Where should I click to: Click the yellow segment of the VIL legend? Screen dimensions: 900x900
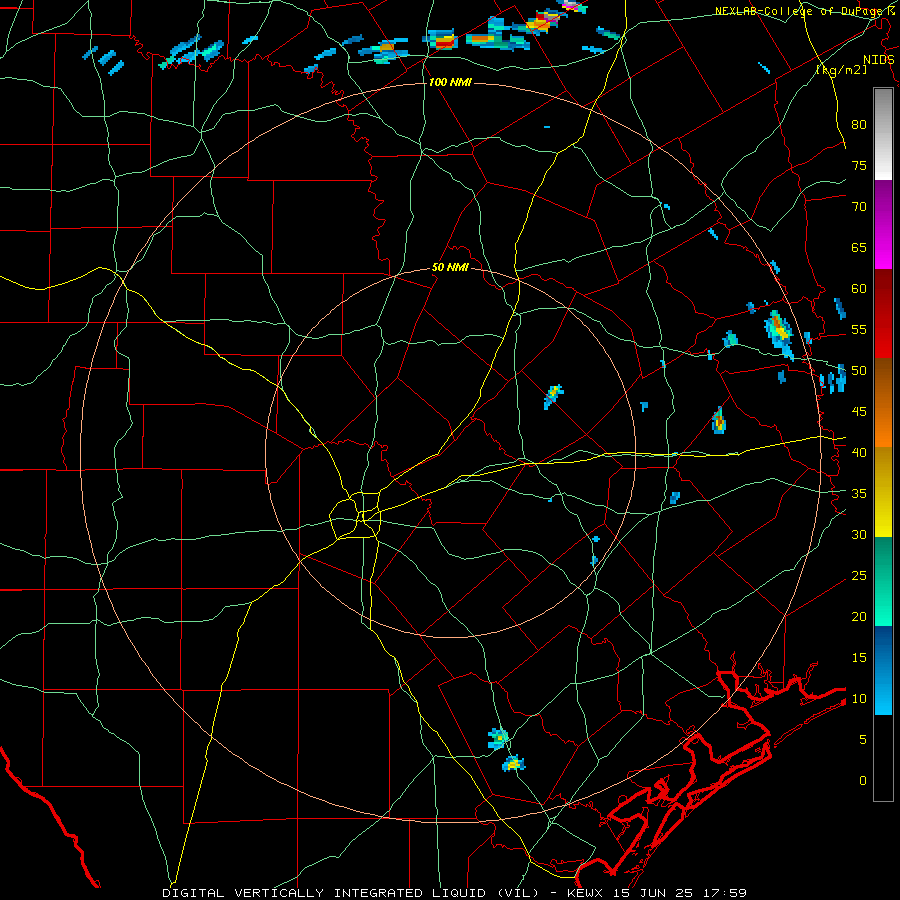883,492
